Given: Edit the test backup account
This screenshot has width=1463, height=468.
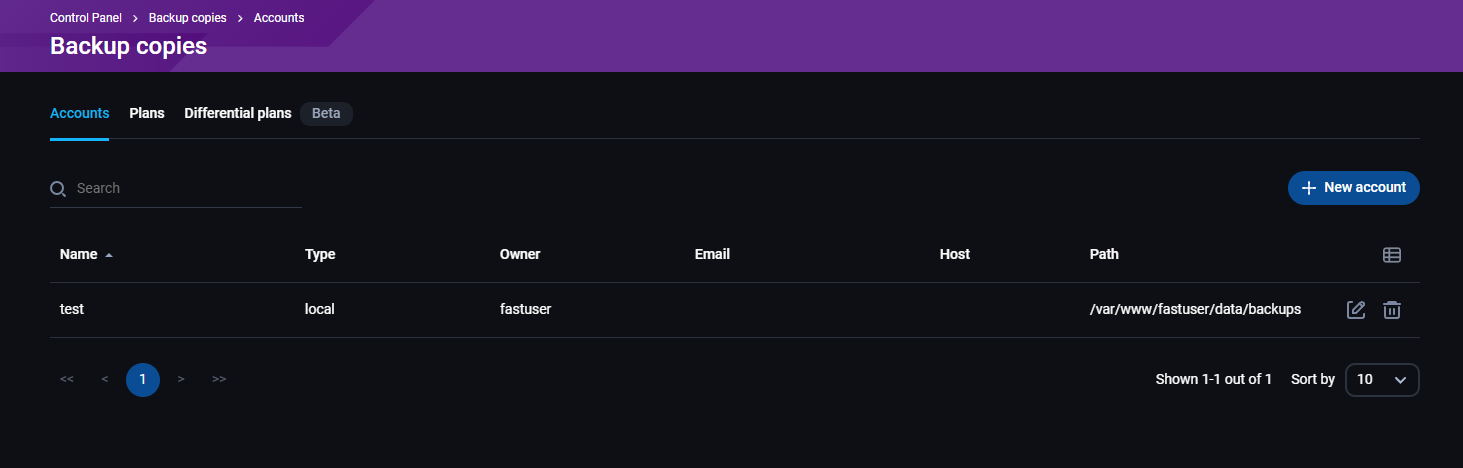Looking at the screenshot, I should point(1356,310).
